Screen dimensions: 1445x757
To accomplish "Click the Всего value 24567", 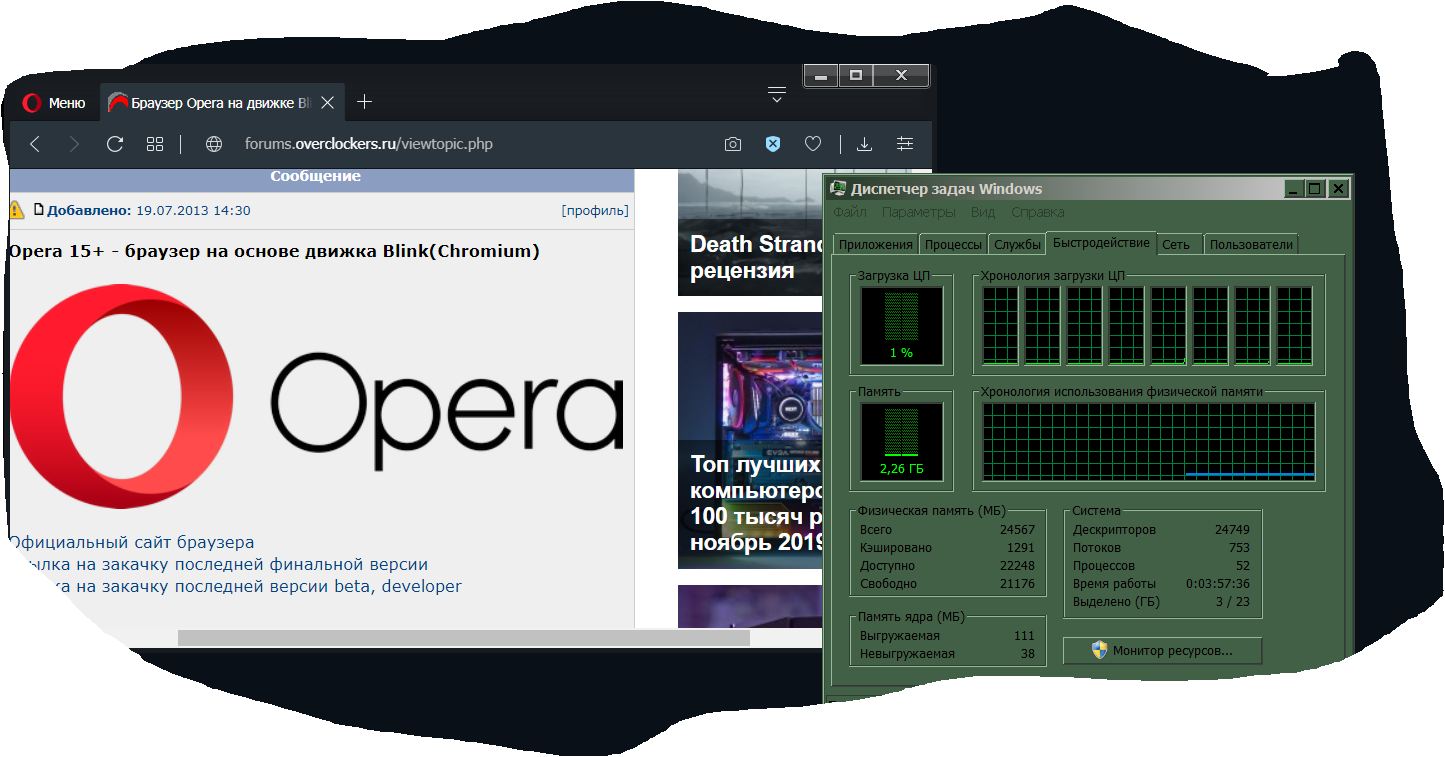I will (x=1017, y=530).
